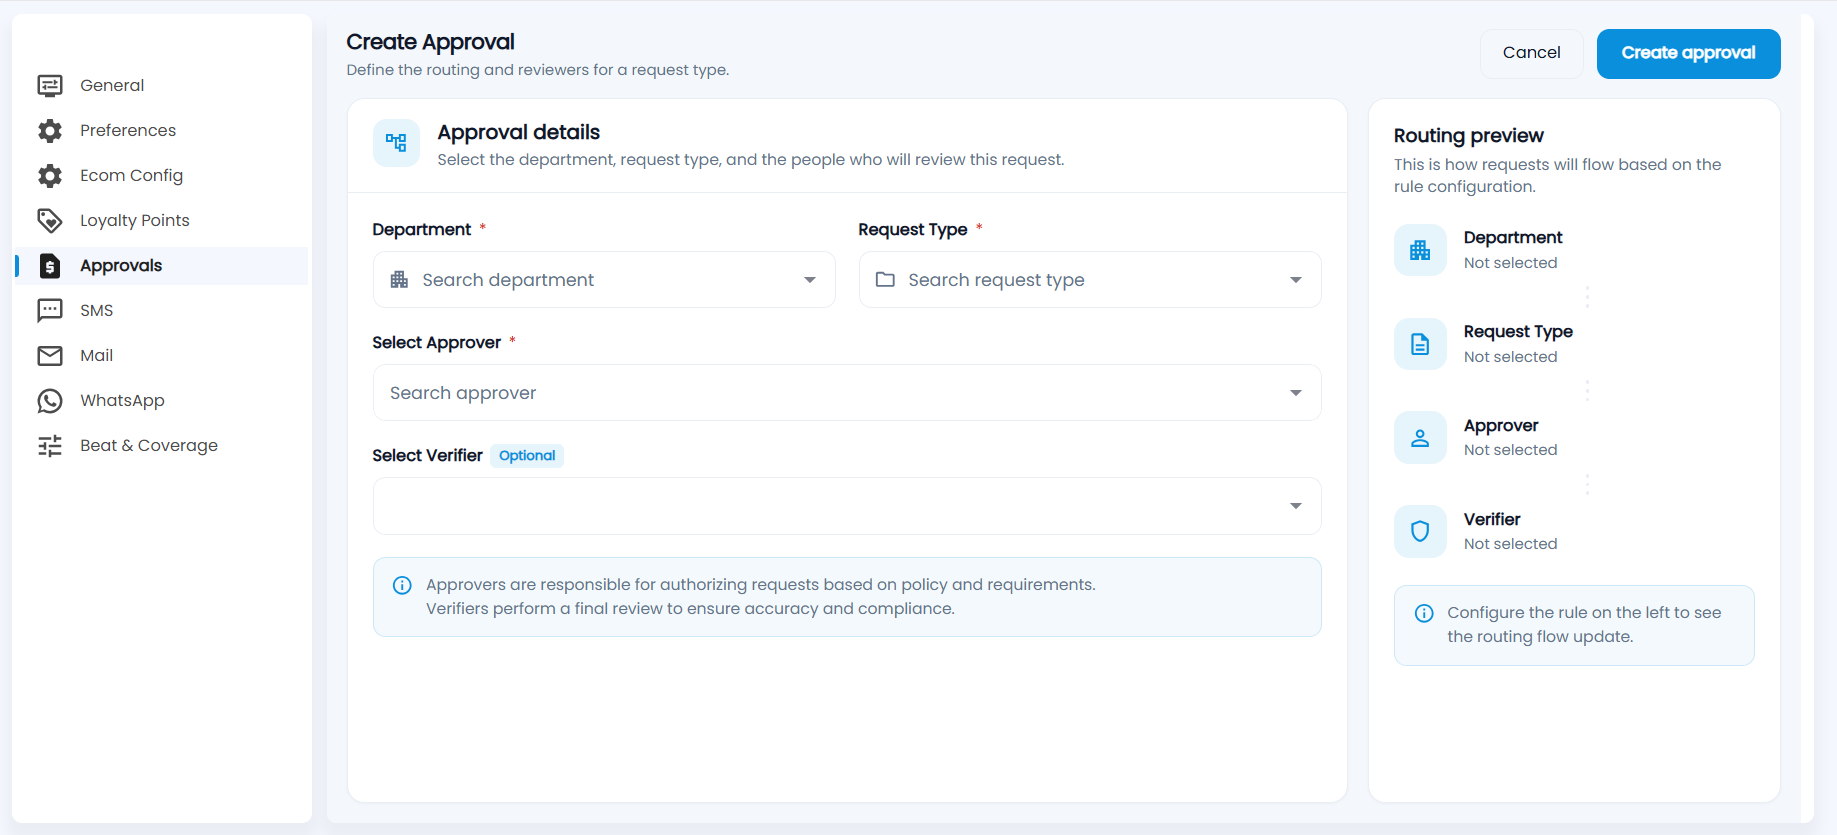Viewport: 1837px width, 835px height.
Task: Select Beat & Coverage menu item
Action: 162,446
